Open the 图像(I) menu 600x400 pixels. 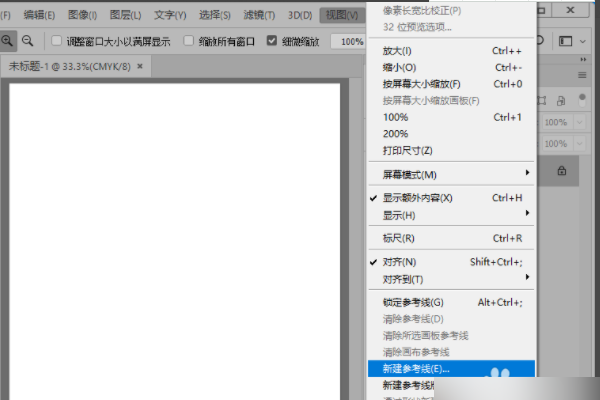tap(82, 15)
